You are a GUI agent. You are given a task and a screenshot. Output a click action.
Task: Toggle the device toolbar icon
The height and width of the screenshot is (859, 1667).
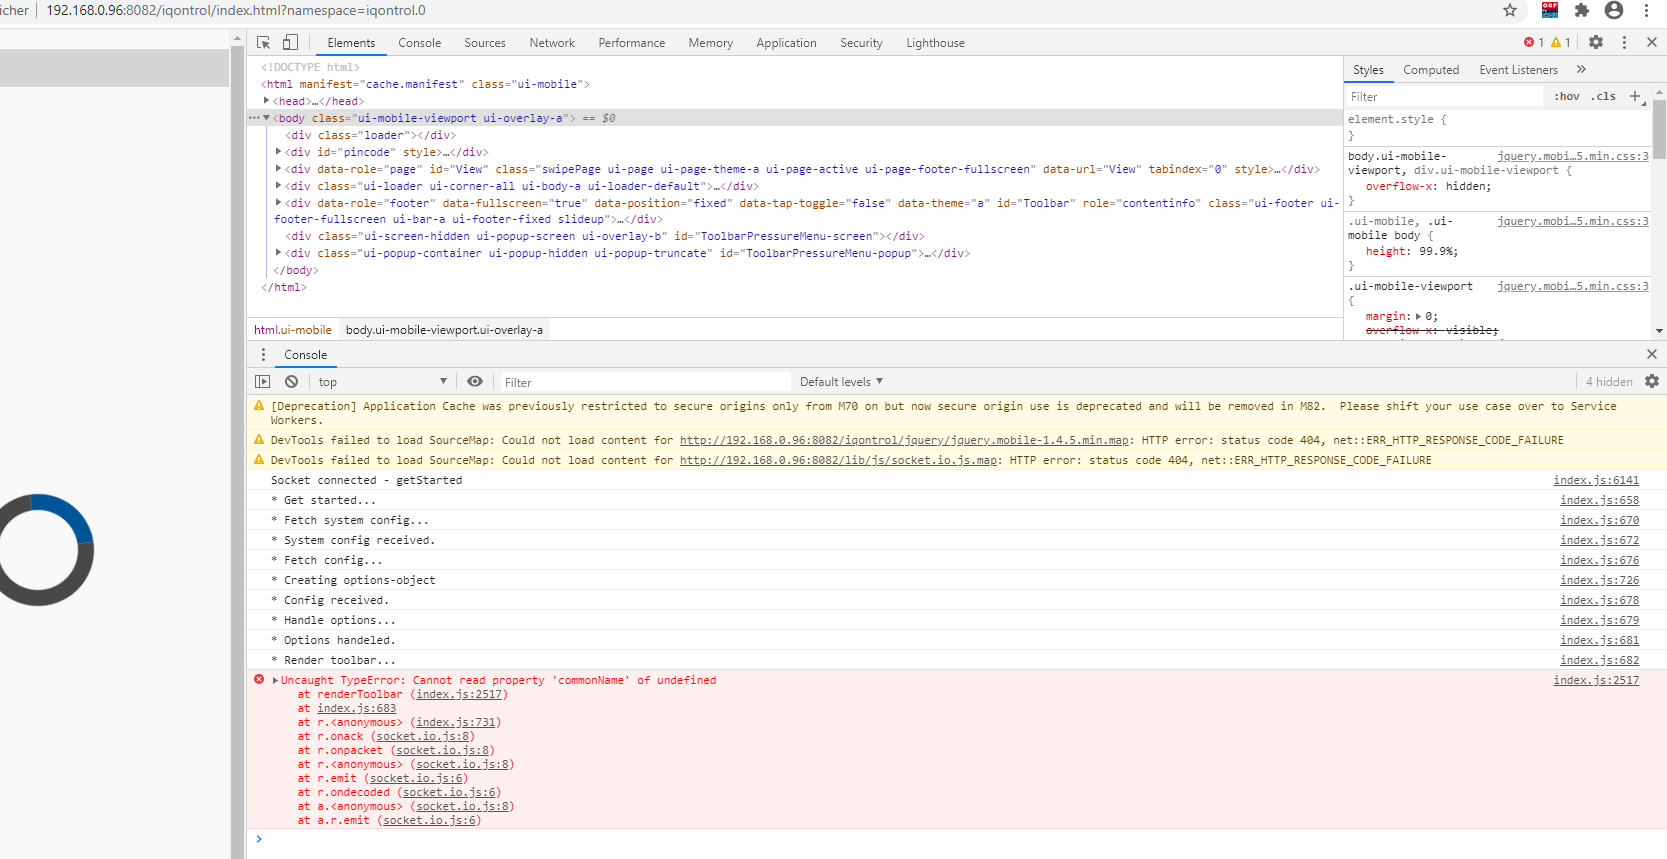pos(290,43)
